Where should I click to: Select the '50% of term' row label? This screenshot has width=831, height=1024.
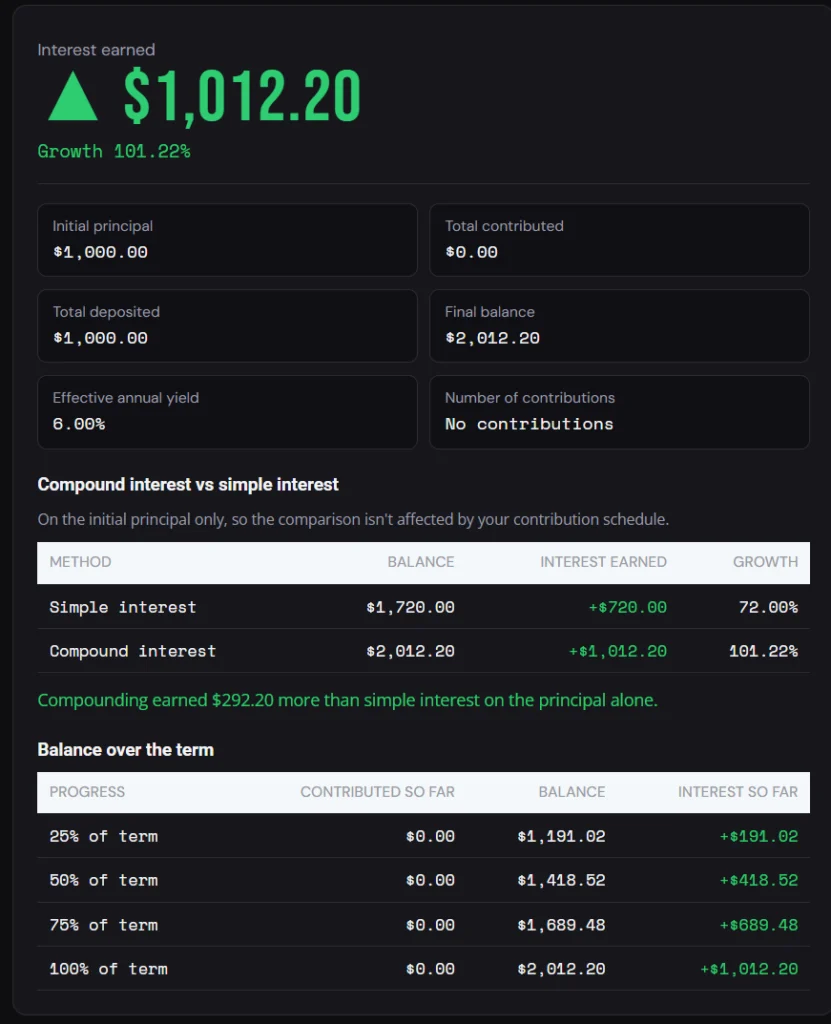click(104, 880)
